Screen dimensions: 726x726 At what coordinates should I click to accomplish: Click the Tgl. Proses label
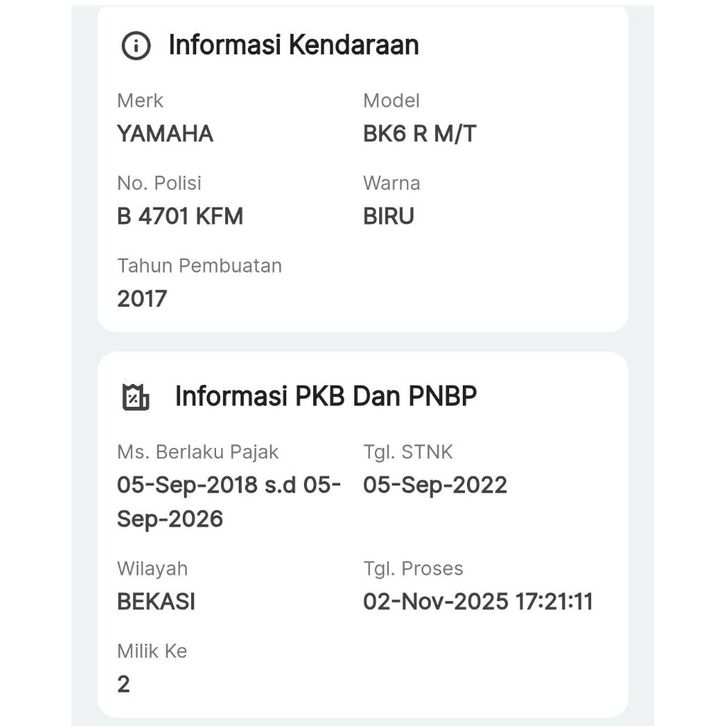(x=413, y=568)
